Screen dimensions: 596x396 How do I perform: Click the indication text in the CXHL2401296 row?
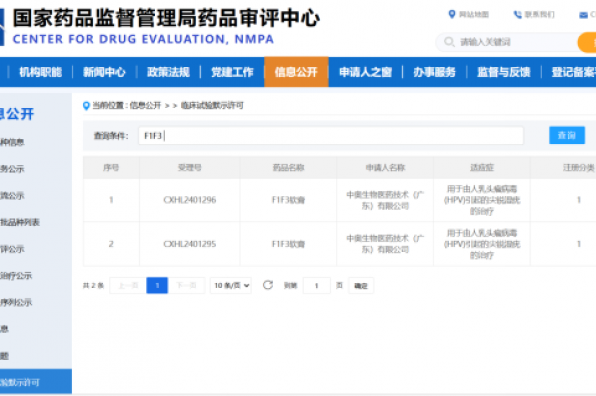pyautogui.click(x=482, y=200)
